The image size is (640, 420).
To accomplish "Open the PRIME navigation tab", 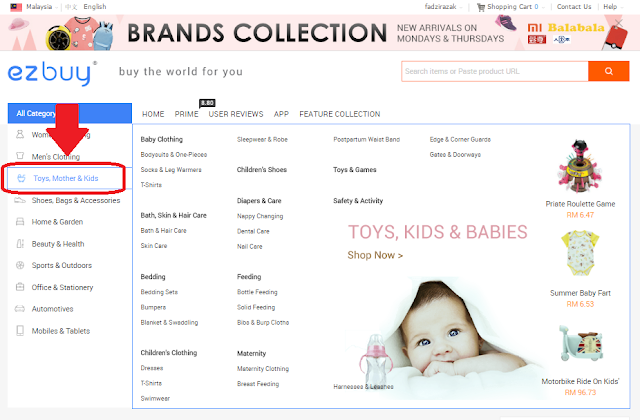I will pos(187,114).
